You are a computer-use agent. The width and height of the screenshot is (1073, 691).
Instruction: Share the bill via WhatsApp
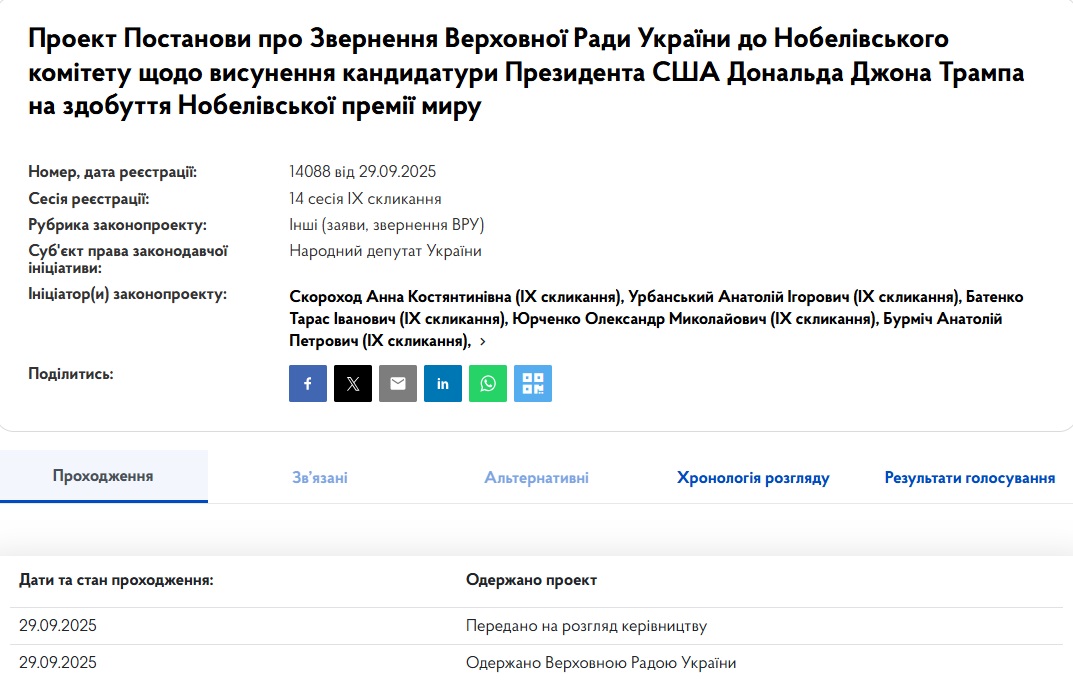pos(488,383)
